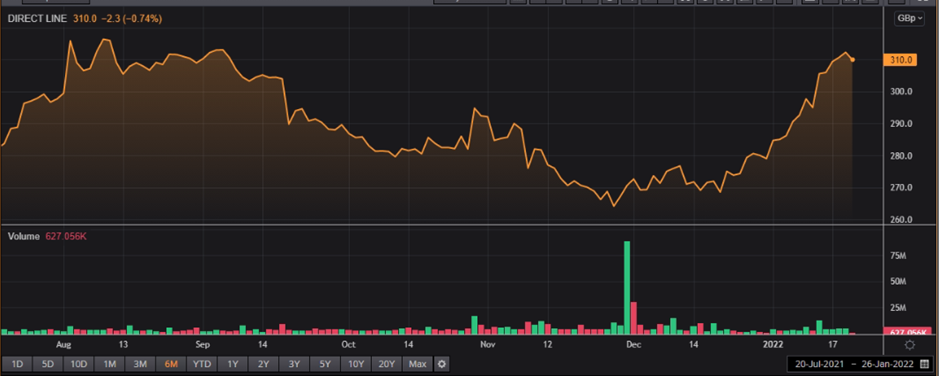
Task: Click the 300.0 price axis label
Action: pos(902,92)
